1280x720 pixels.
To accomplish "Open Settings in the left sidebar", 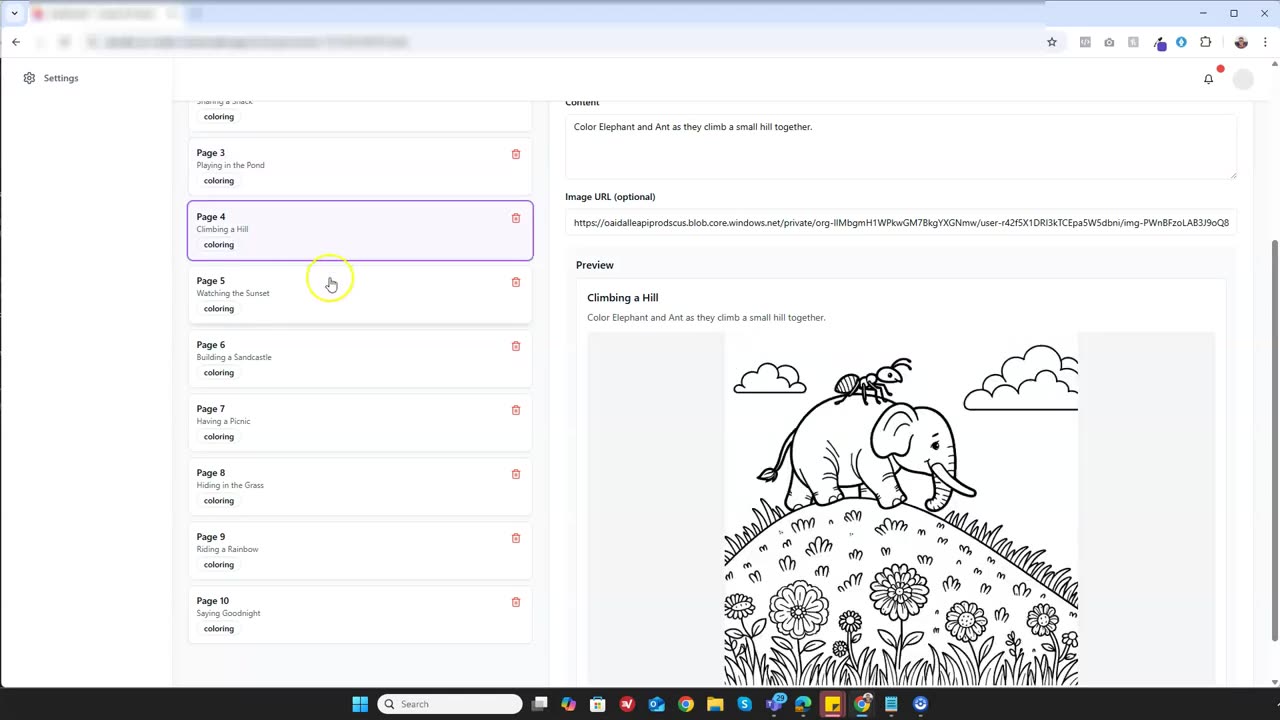I will [51, 78].
